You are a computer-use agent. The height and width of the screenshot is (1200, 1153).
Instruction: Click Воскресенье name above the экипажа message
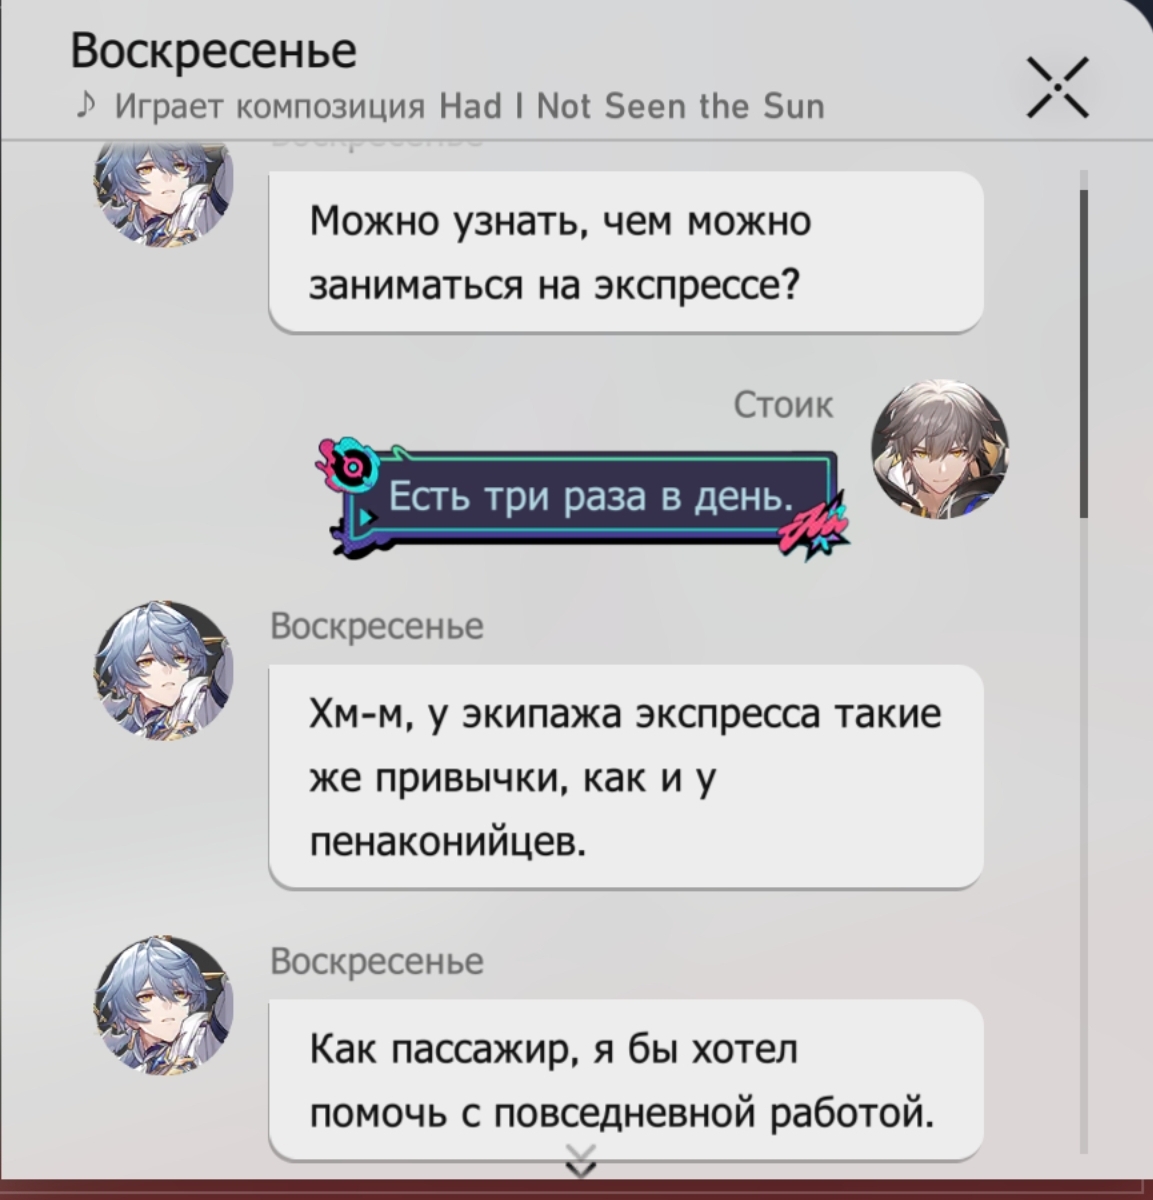[377, 626]
